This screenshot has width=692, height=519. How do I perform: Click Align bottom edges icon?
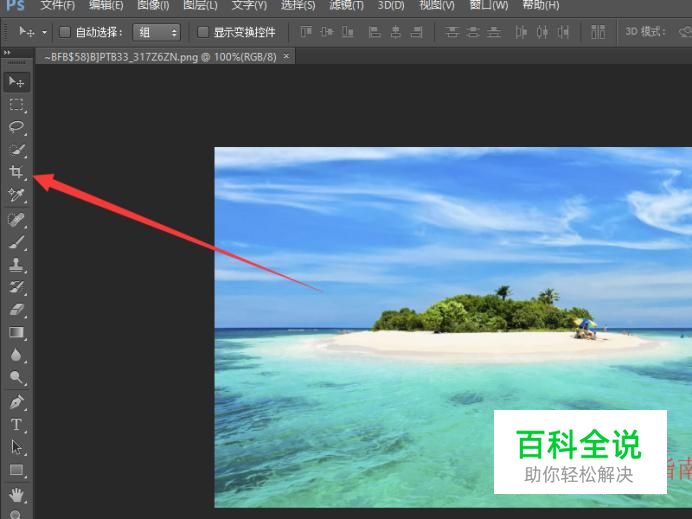pyautogui.click(x=348, y=32)
